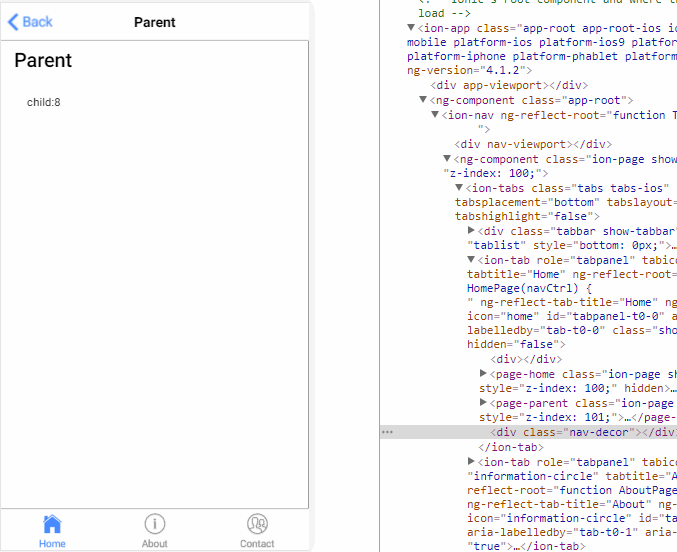677x552 pixels.
Task: Open the Contact tab icon
Action: click(x=257, y=524)
